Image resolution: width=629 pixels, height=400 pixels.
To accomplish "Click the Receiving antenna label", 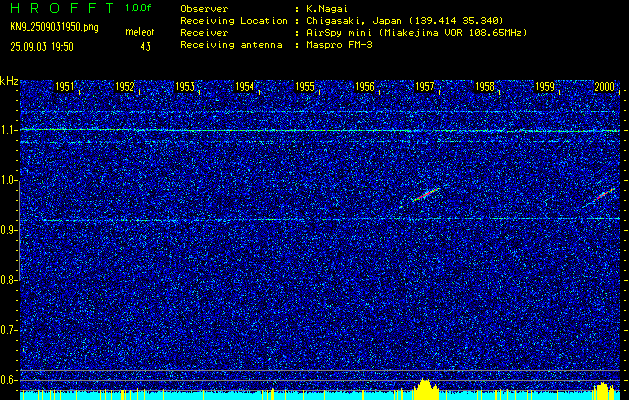I will [231, 45].
